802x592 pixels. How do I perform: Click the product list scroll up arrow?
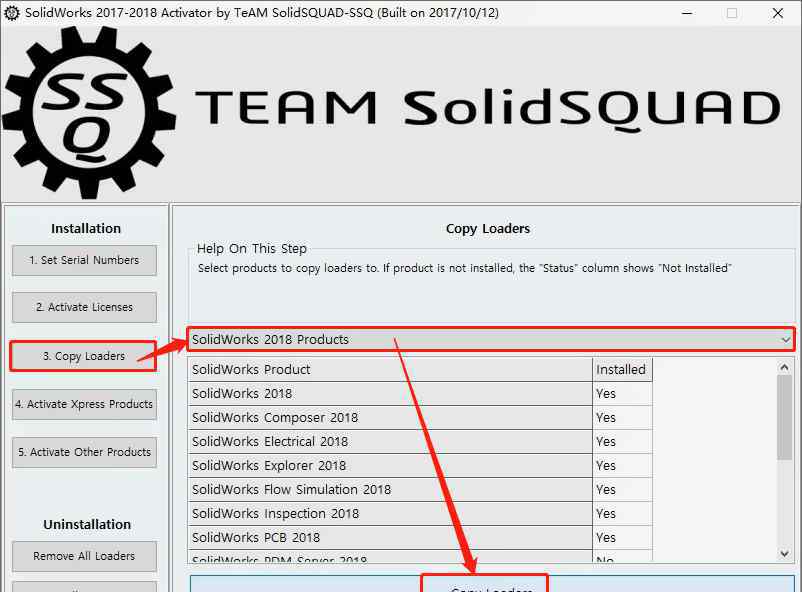pyautogui.click(x=785, y=367)
